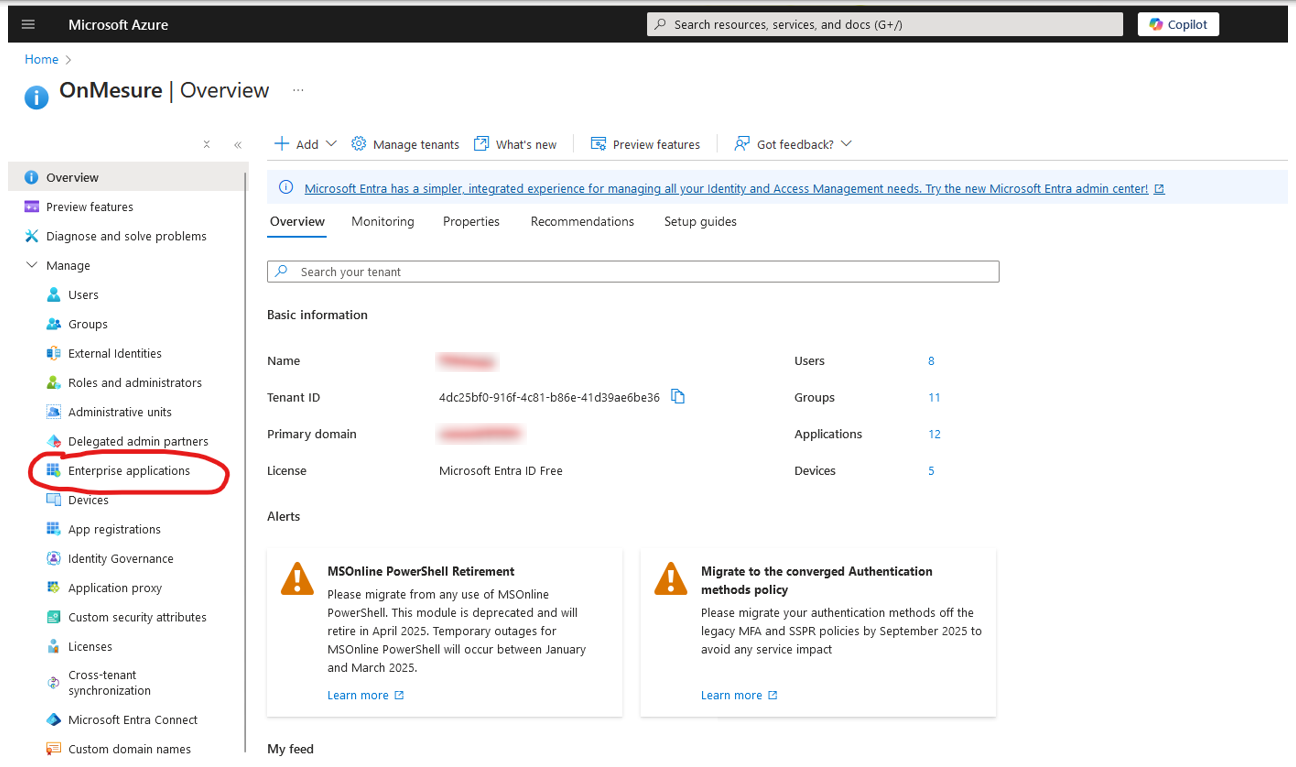This screenshot has width=1296, height=767.
Task: Click the Search your tenant field
Action: click(633, 272)
